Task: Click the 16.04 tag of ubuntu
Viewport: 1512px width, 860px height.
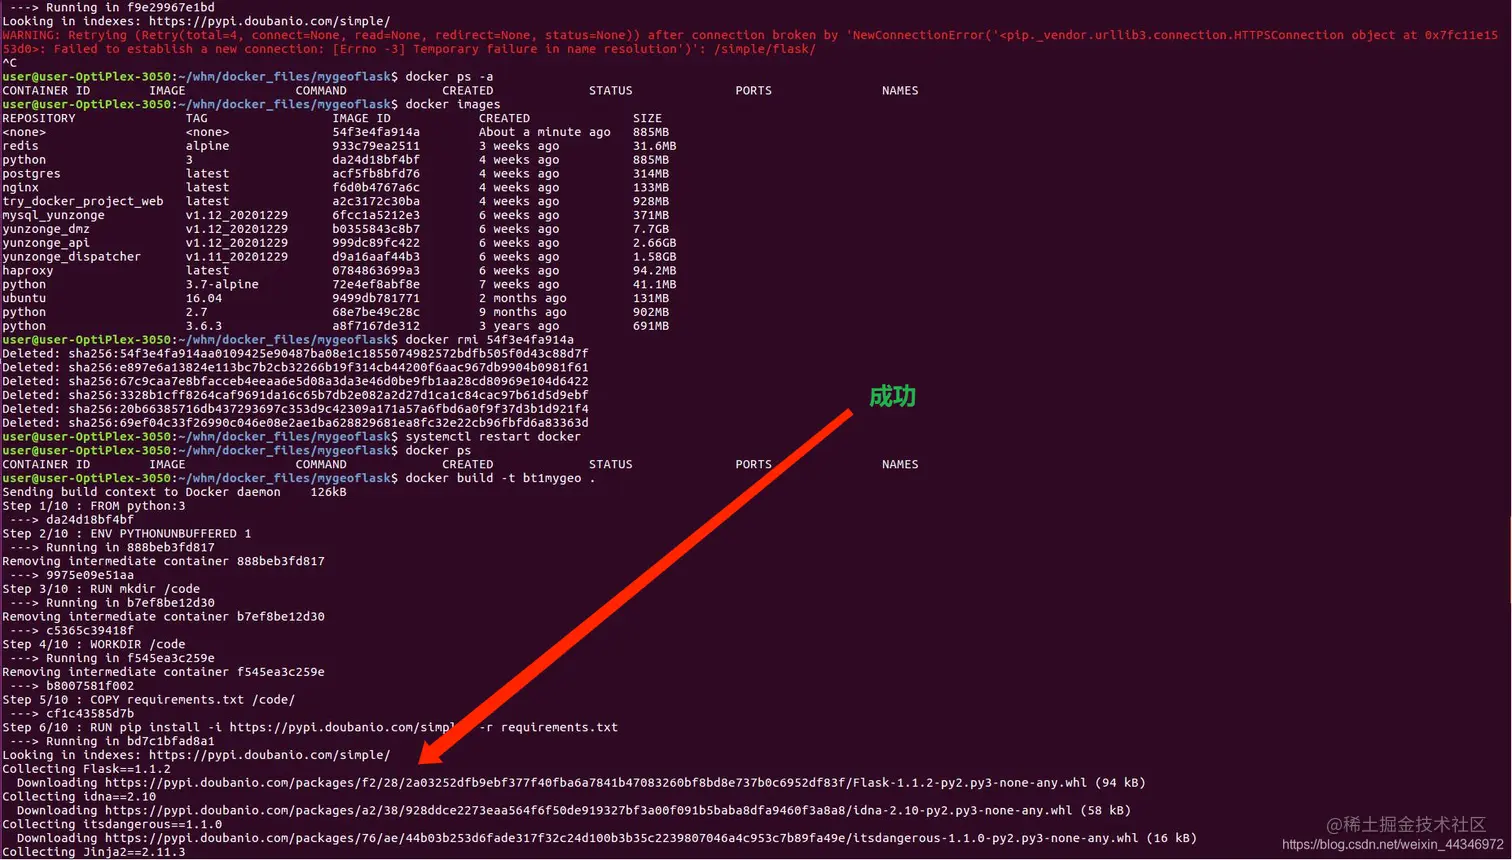Action: 204,299
